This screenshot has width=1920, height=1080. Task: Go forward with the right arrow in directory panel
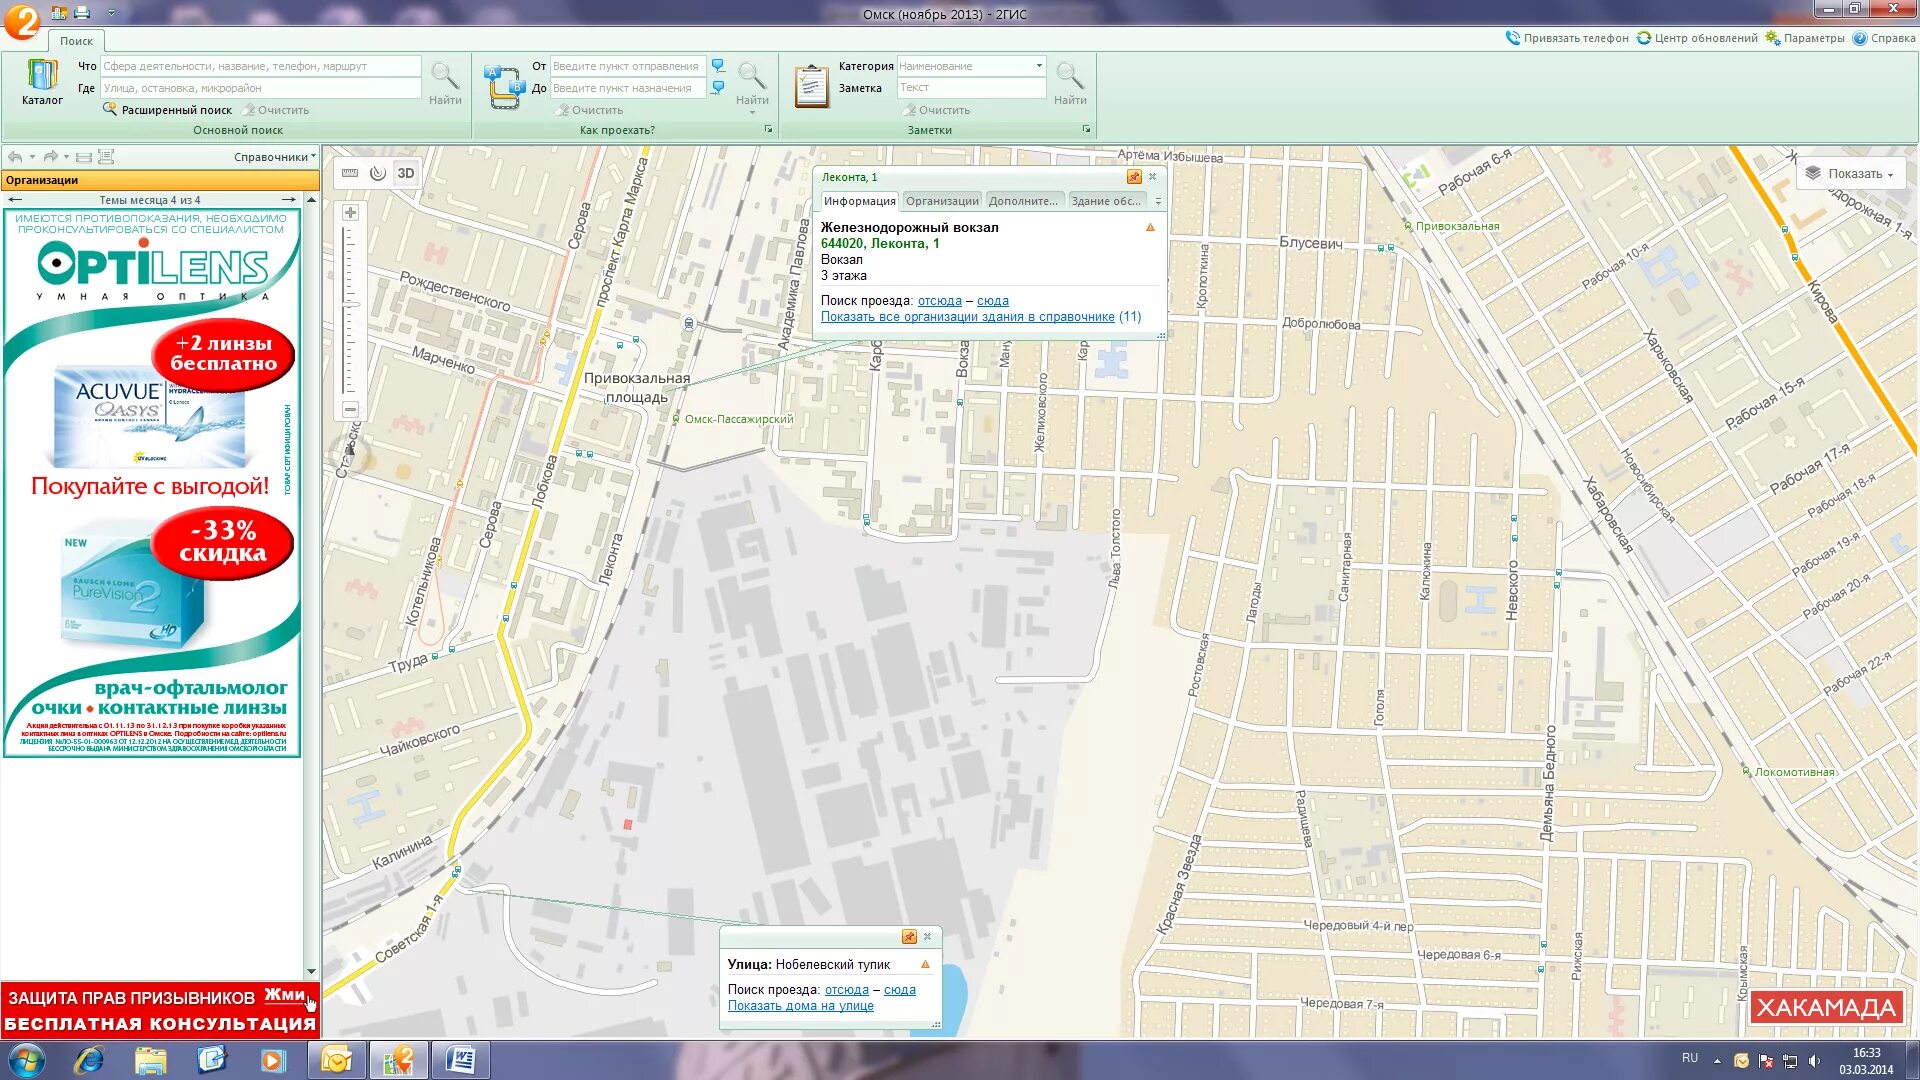tap(50, 157)
